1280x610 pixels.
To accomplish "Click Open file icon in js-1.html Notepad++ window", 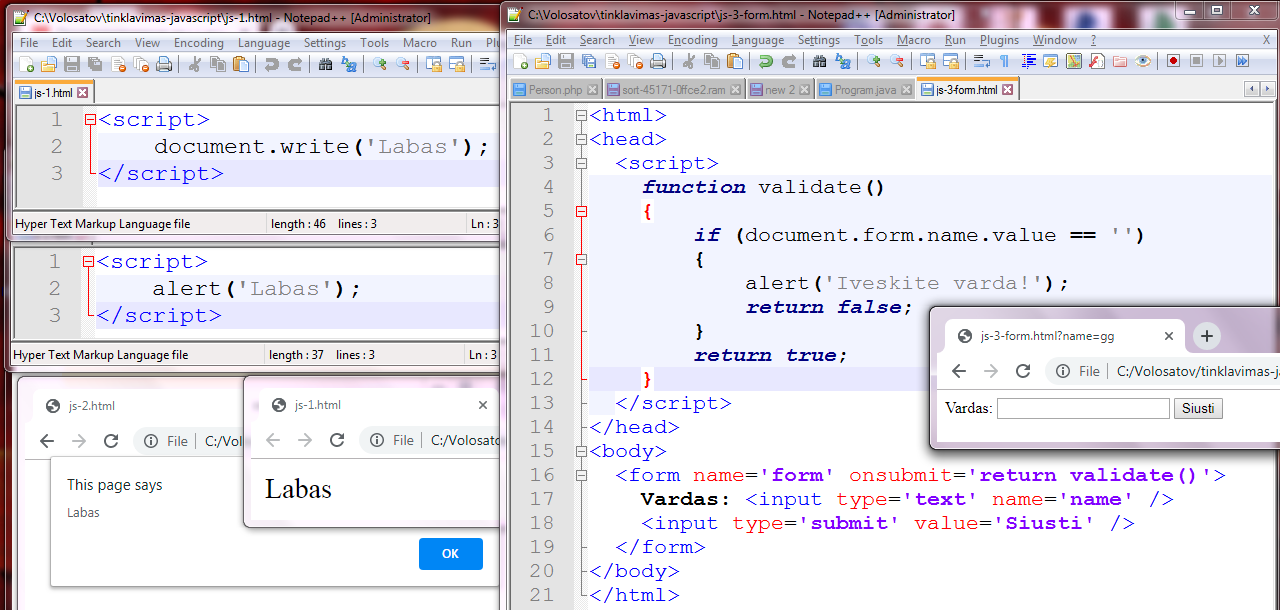I will click(49, 64).
